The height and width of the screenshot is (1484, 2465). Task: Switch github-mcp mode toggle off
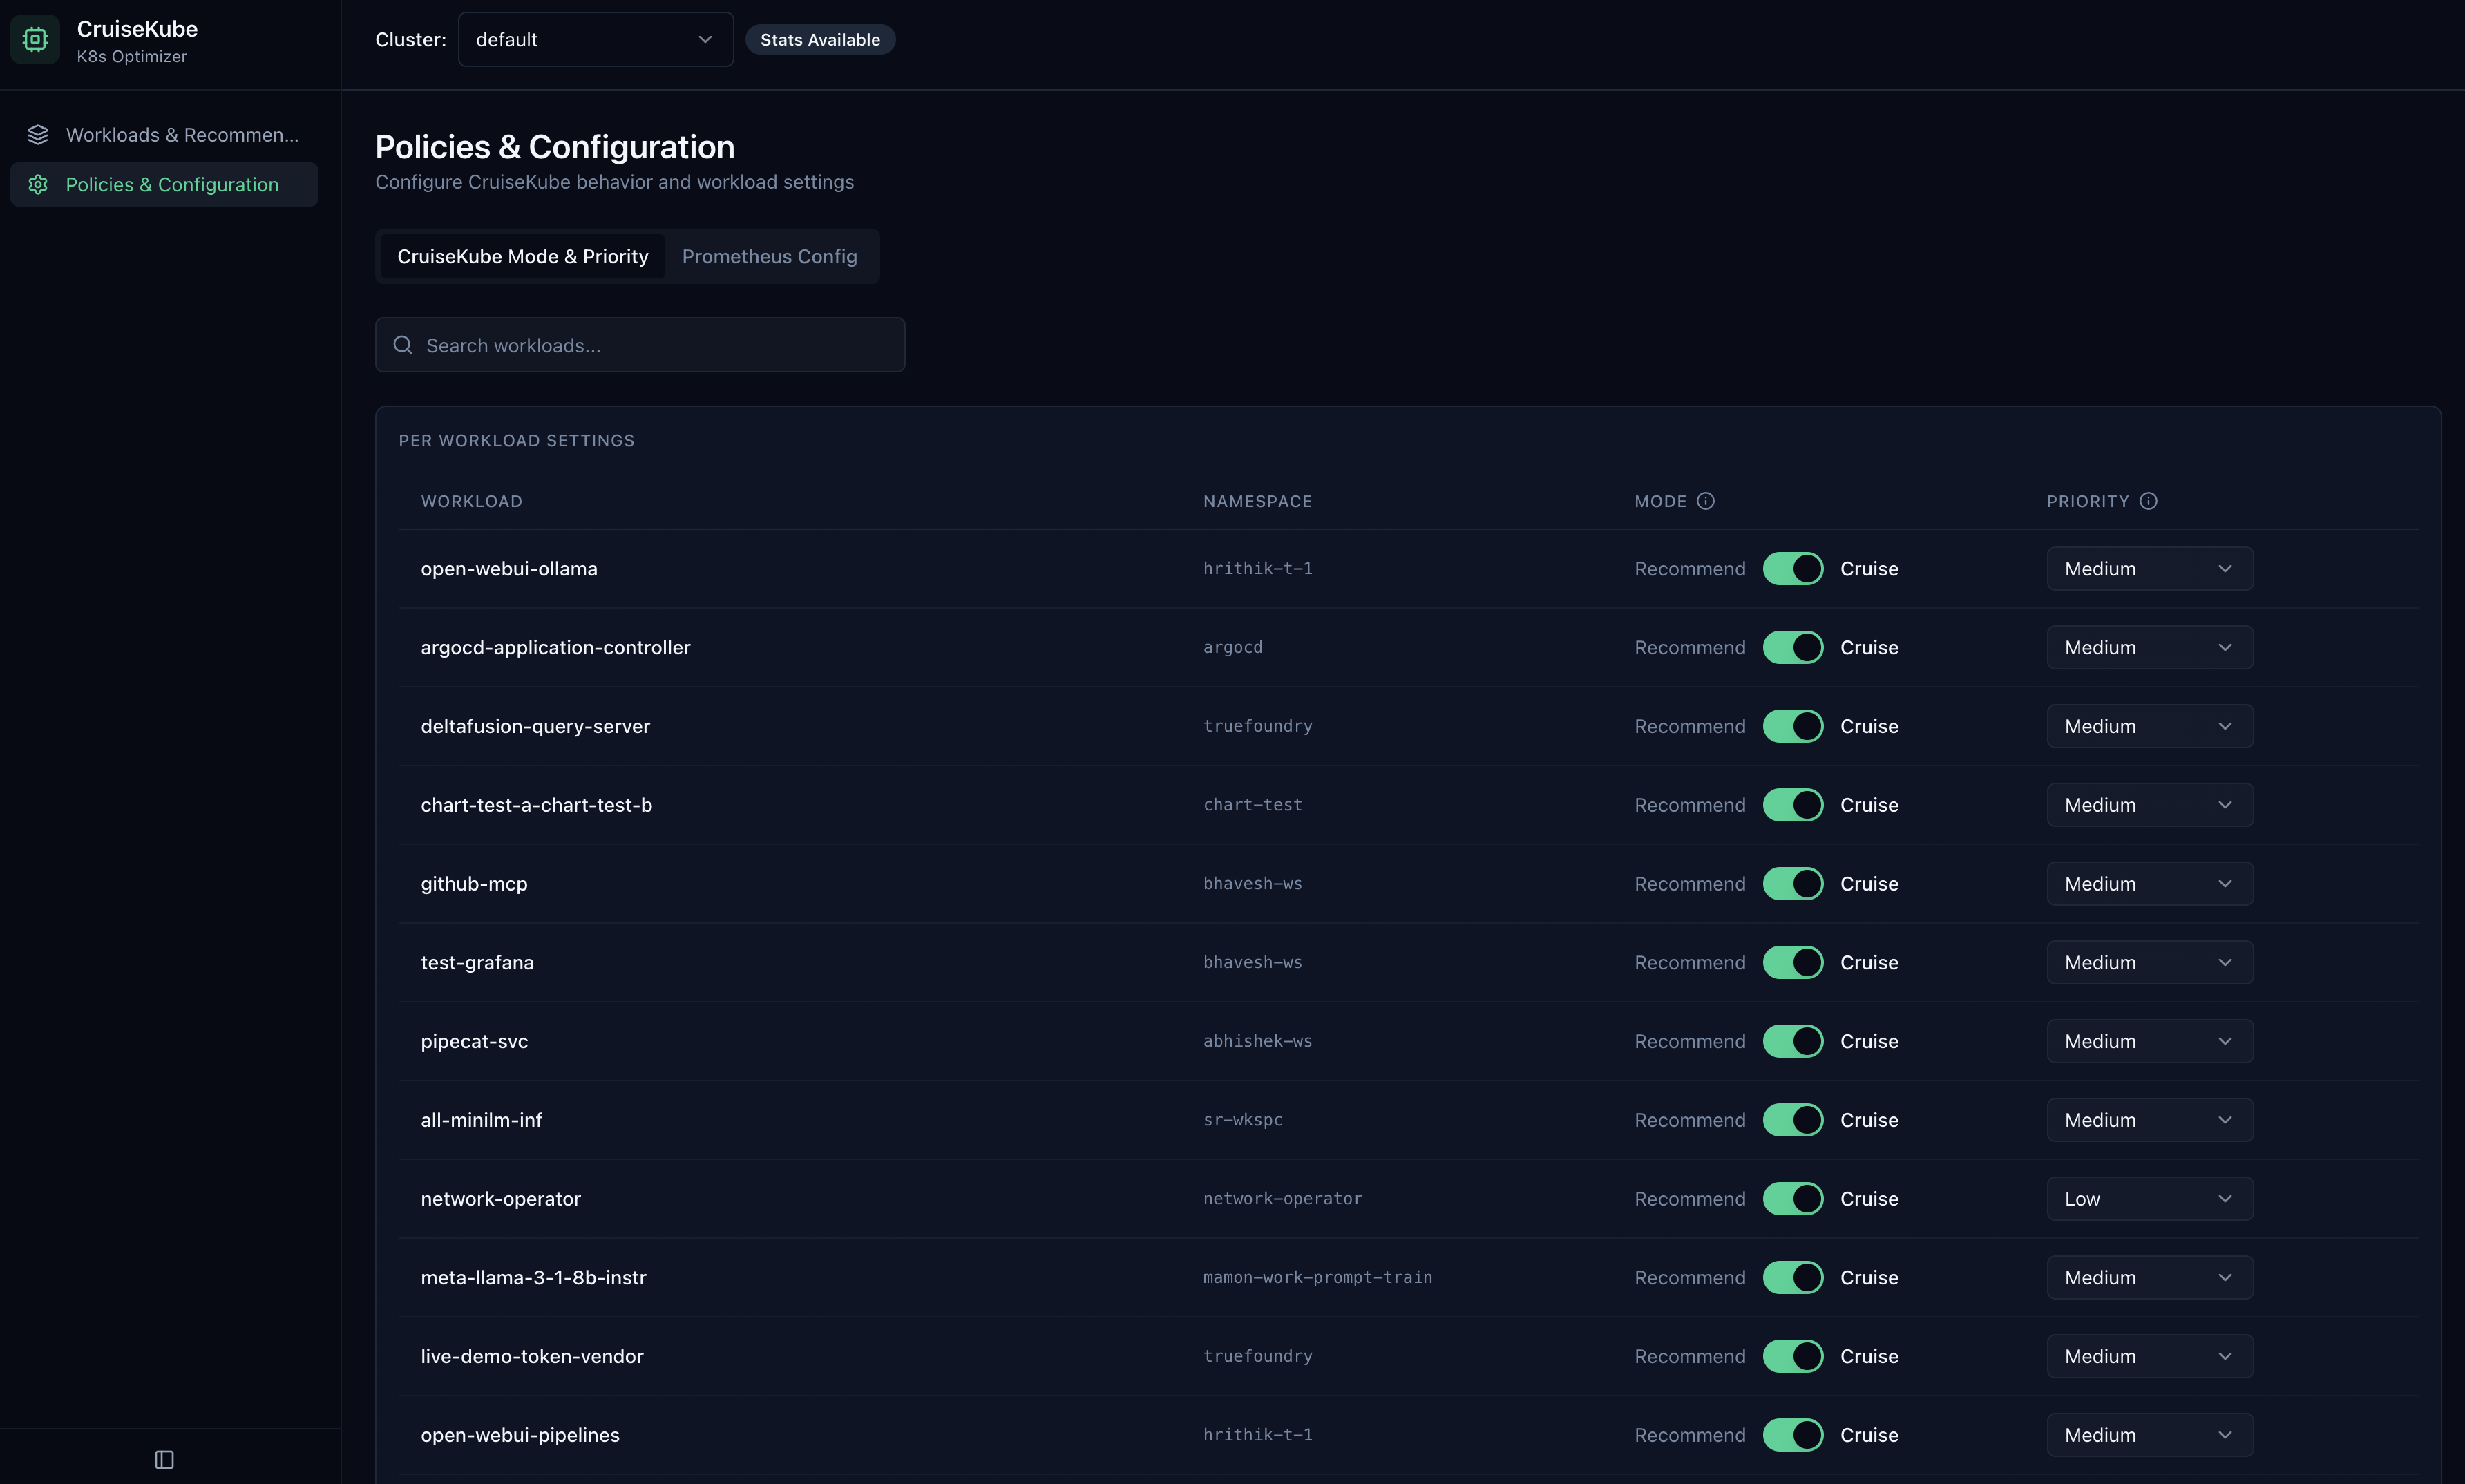[x=1793, y=884]
